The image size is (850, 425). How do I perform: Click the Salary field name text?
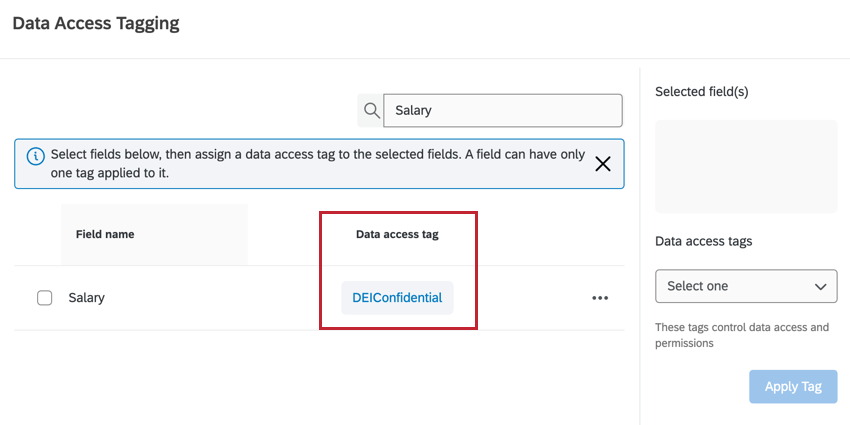pyautogui.click(x=86, y=298)
